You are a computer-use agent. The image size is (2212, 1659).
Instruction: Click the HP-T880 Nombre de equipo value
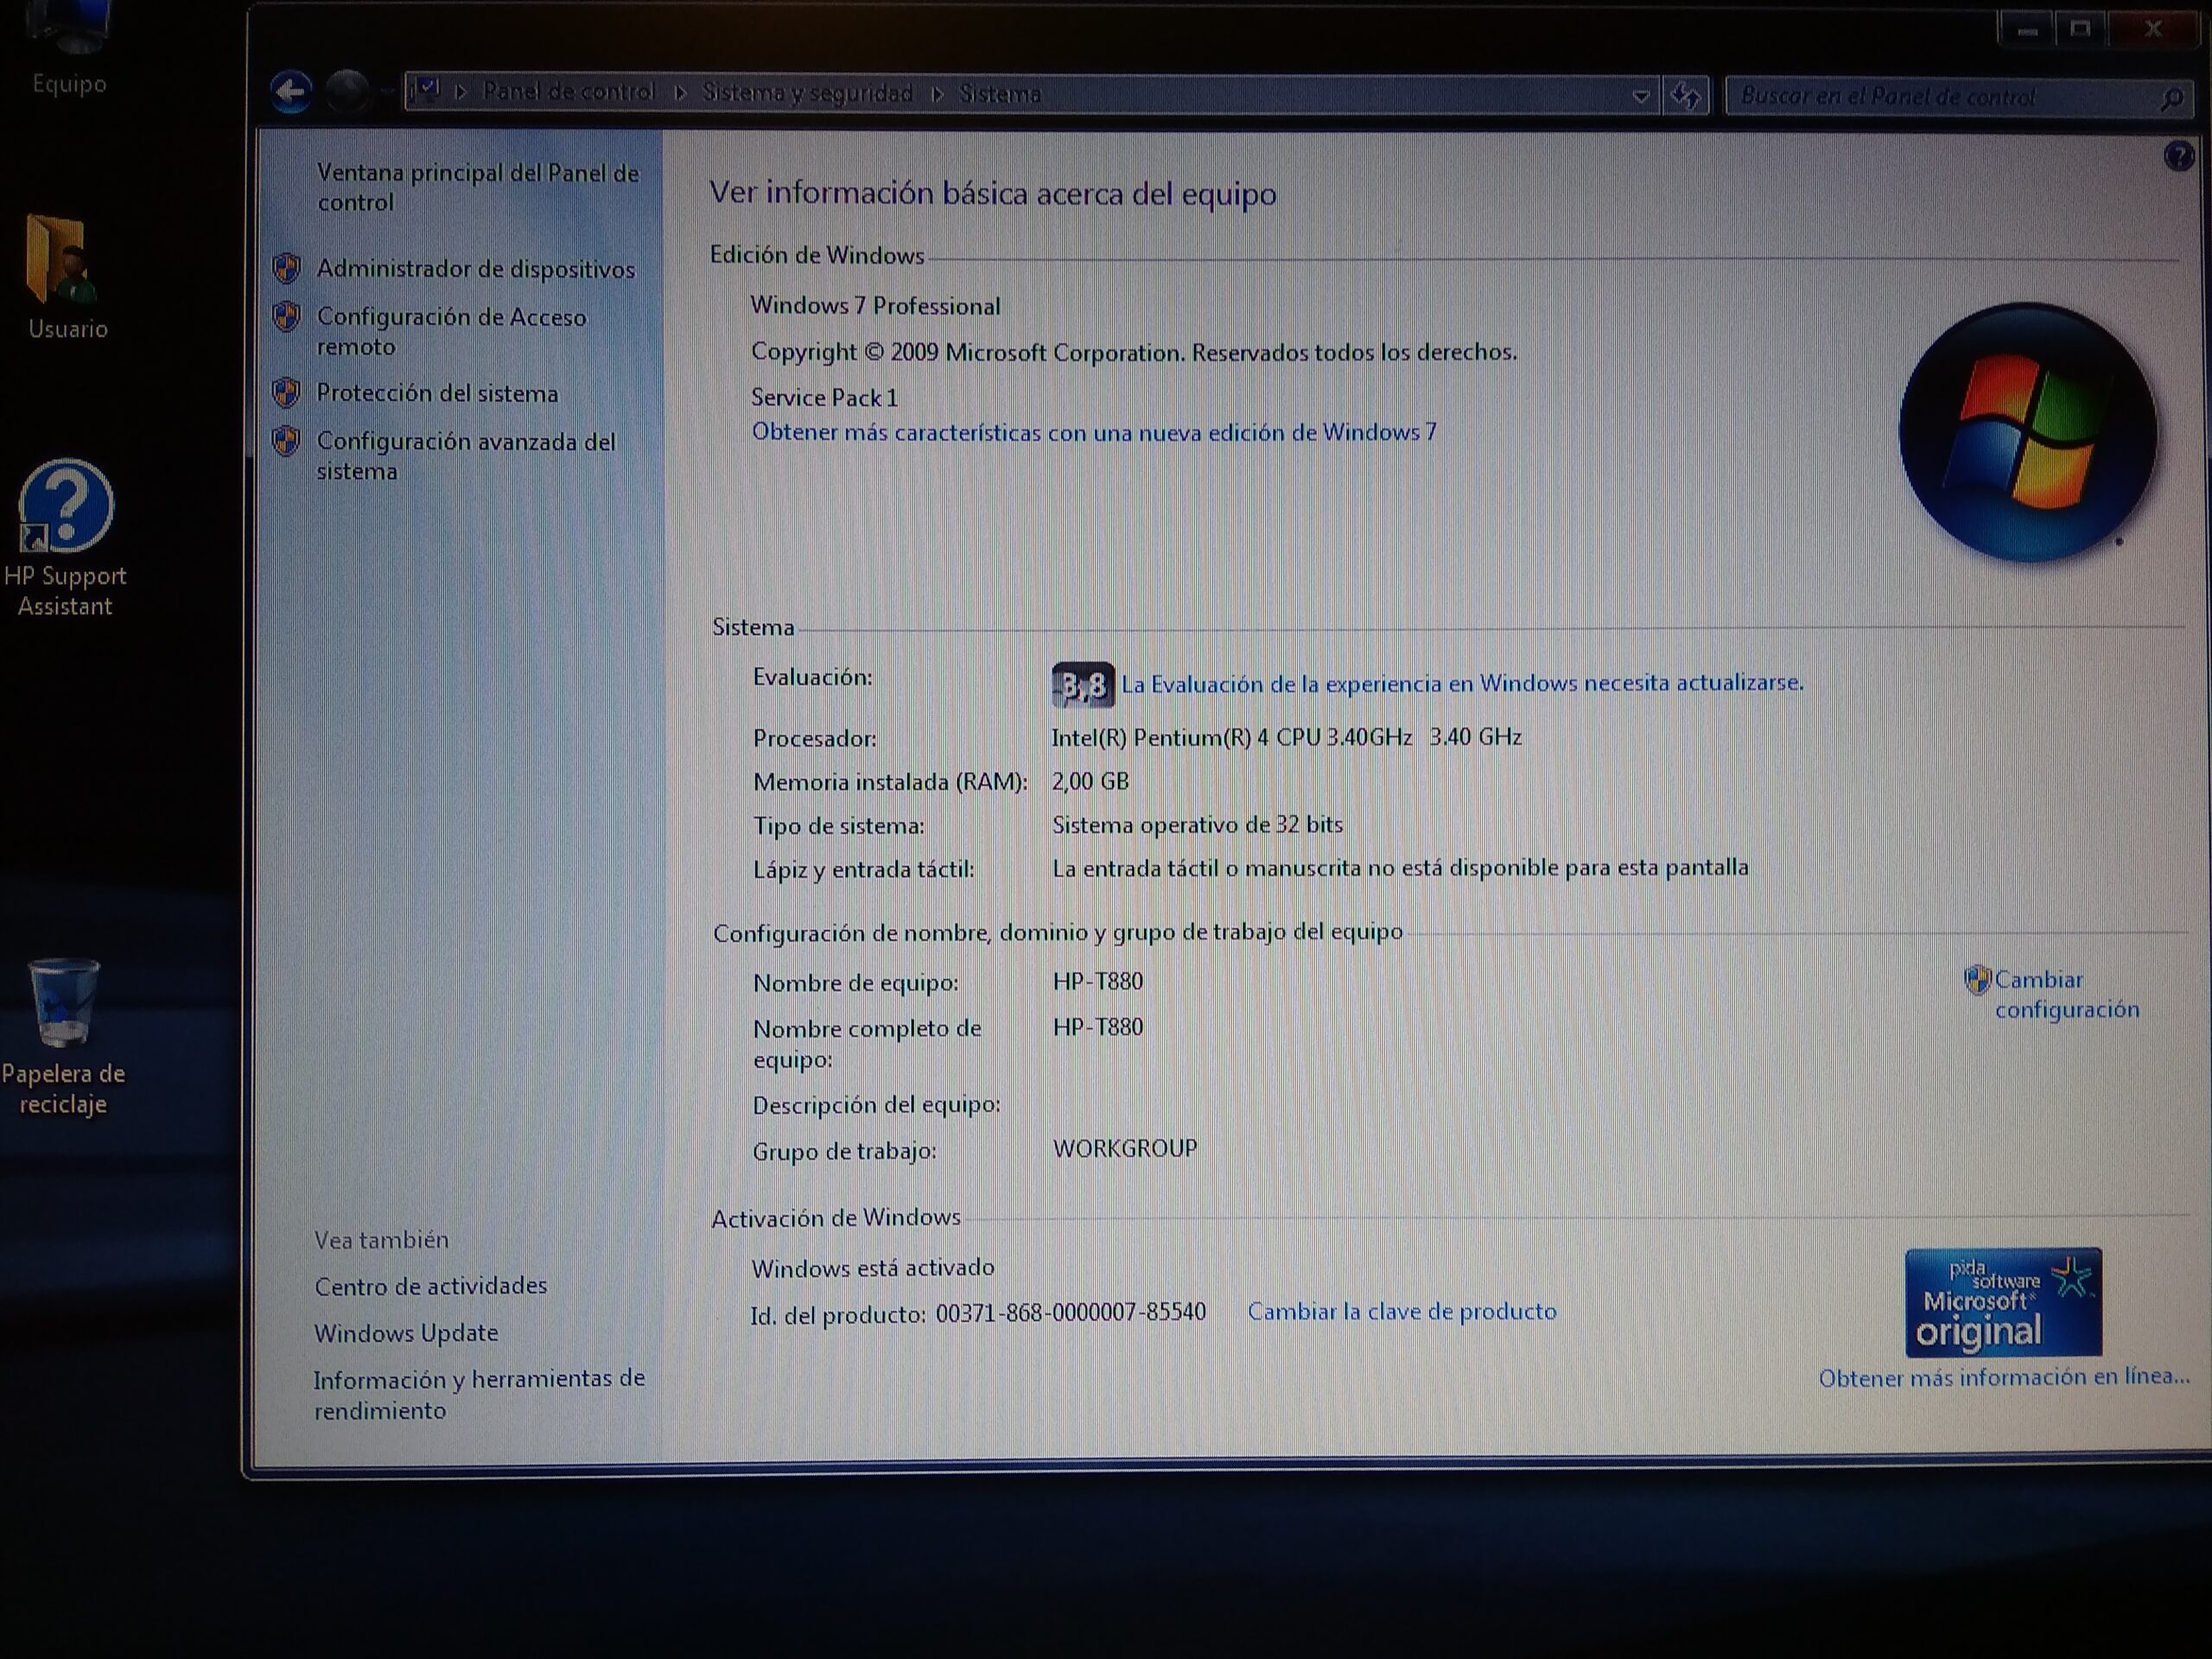coord(1098,981)
